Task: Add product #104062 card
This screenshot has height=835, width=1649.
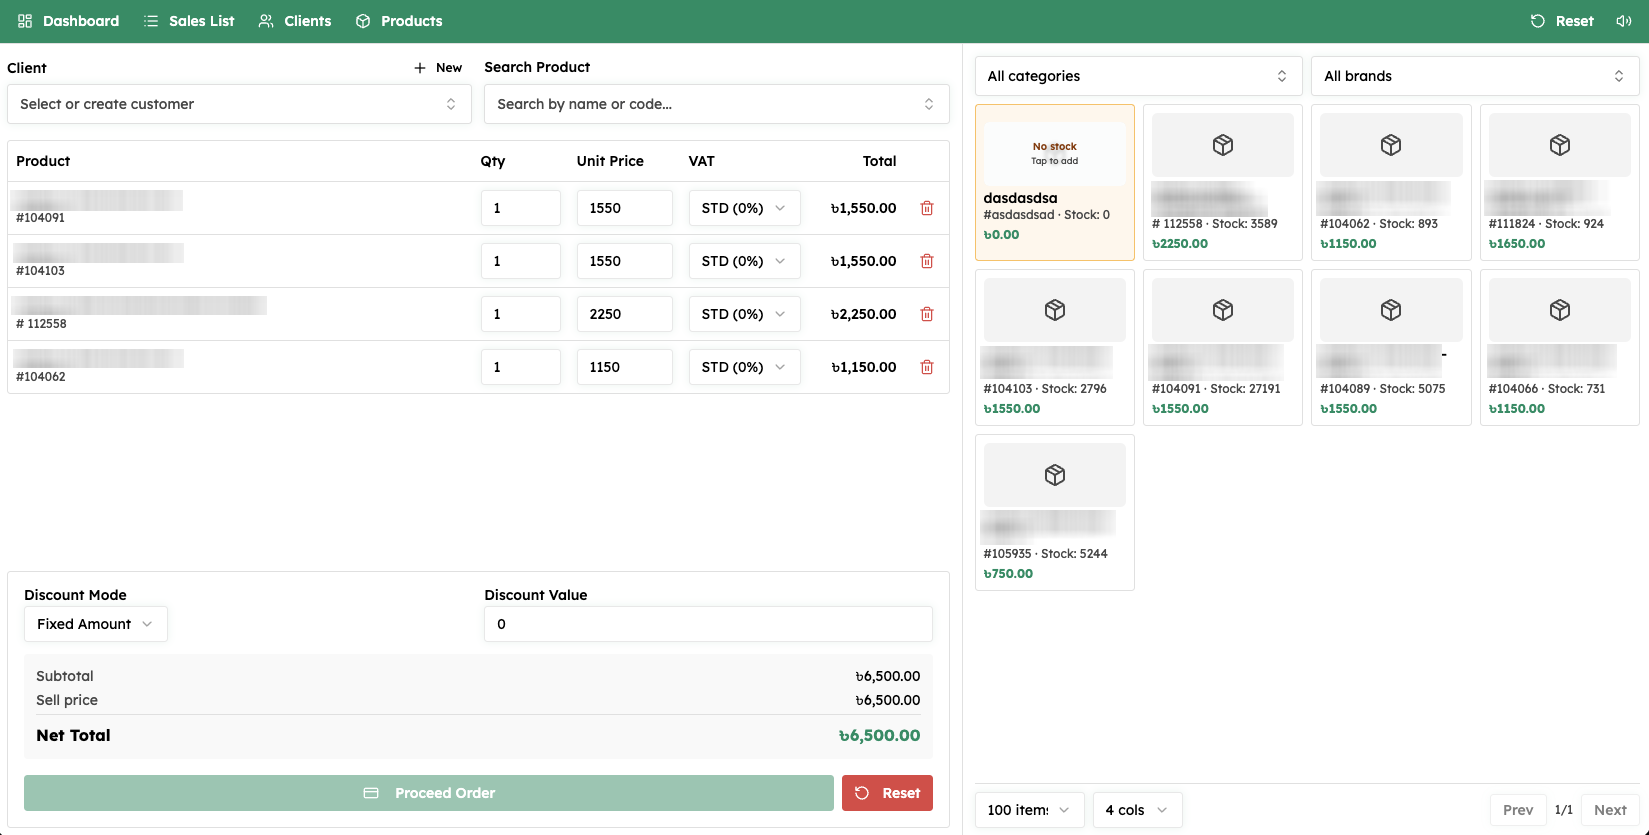Action: pyautogui.click(x=1391, y=182)
